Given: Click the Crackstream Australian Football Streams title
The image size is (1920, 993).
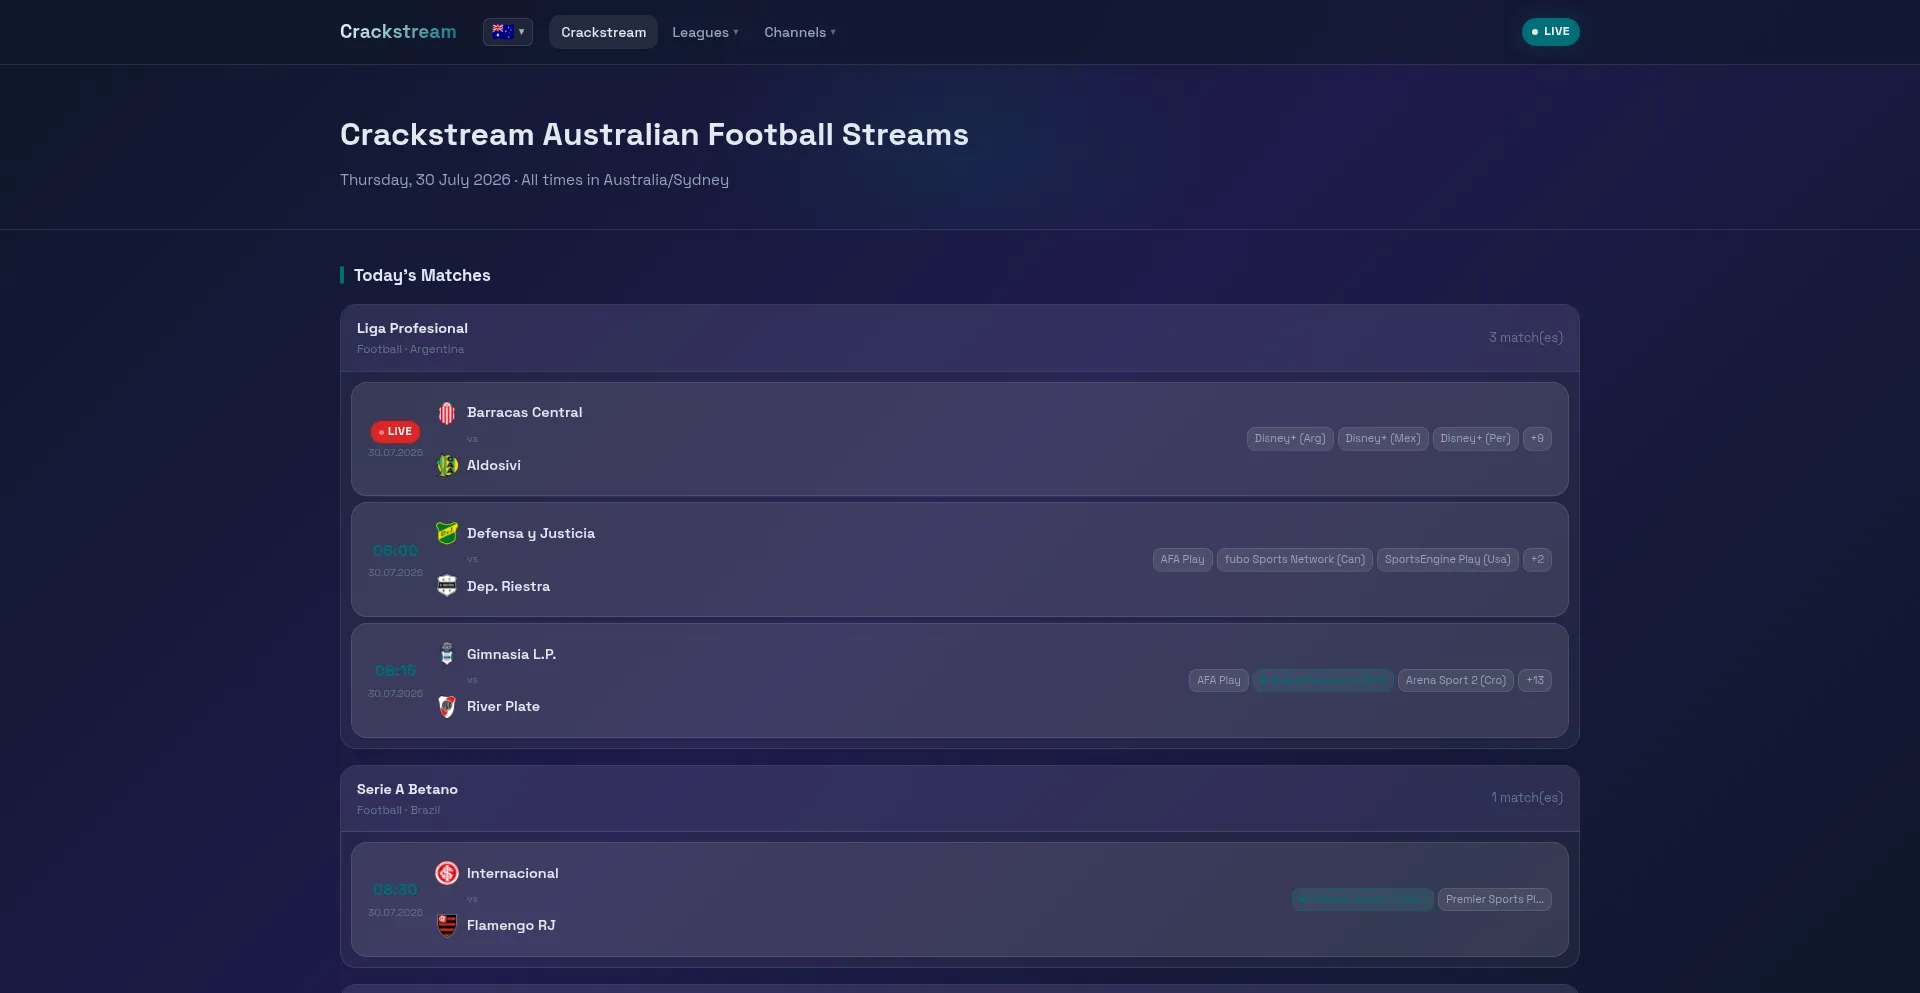Looking at the screenshot, I should (x=654, y=135).
